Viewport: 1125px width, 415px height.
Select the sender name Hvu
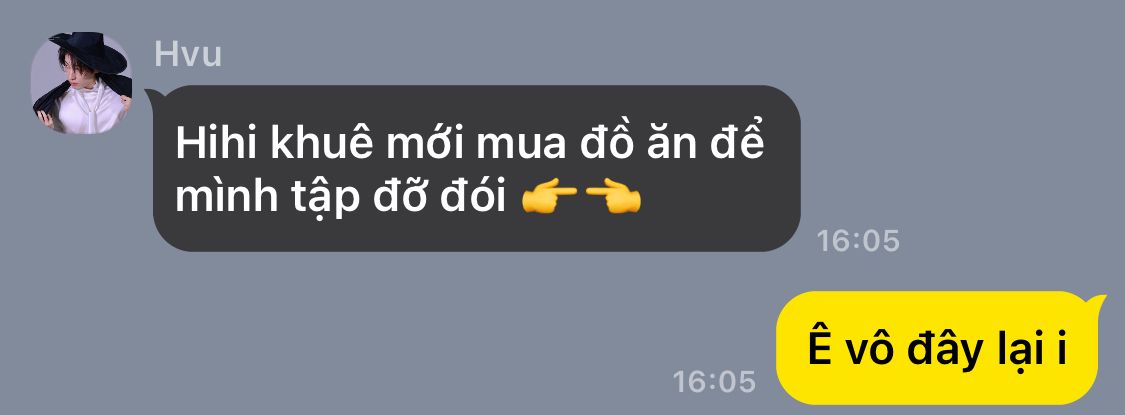tap(188, 55)
